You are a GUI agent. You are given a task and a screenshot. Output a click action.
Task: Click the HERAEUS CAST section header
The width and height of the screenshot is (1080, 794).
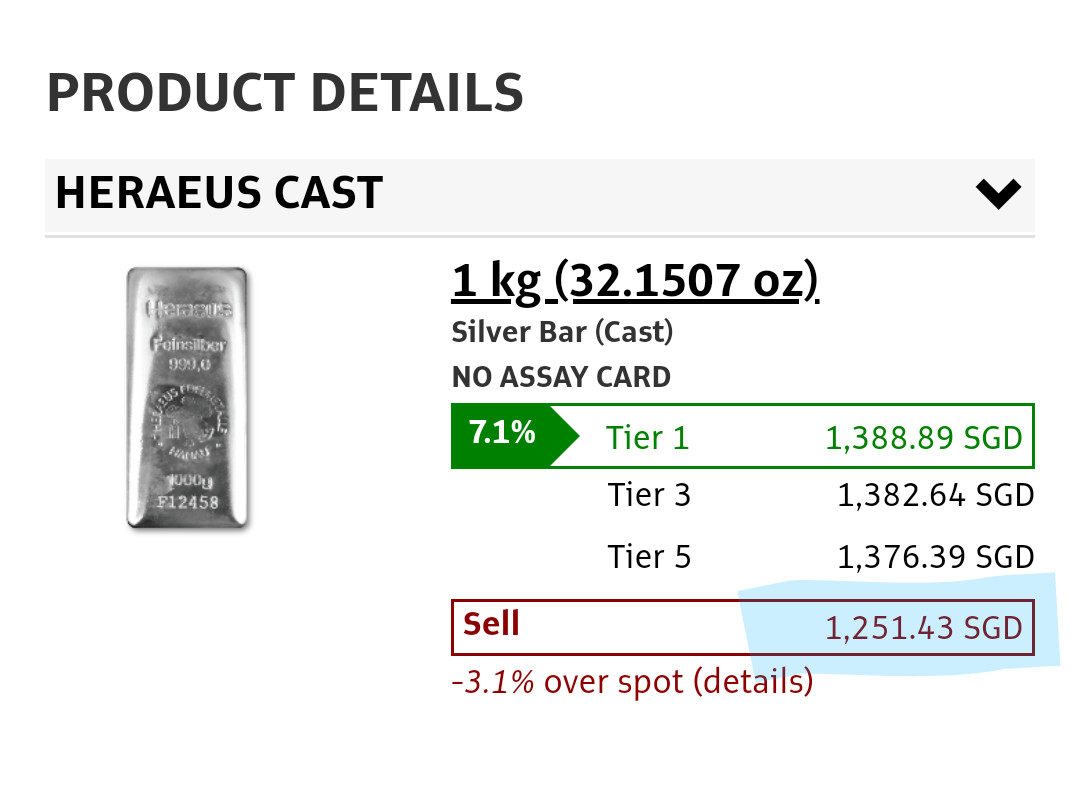219,193
